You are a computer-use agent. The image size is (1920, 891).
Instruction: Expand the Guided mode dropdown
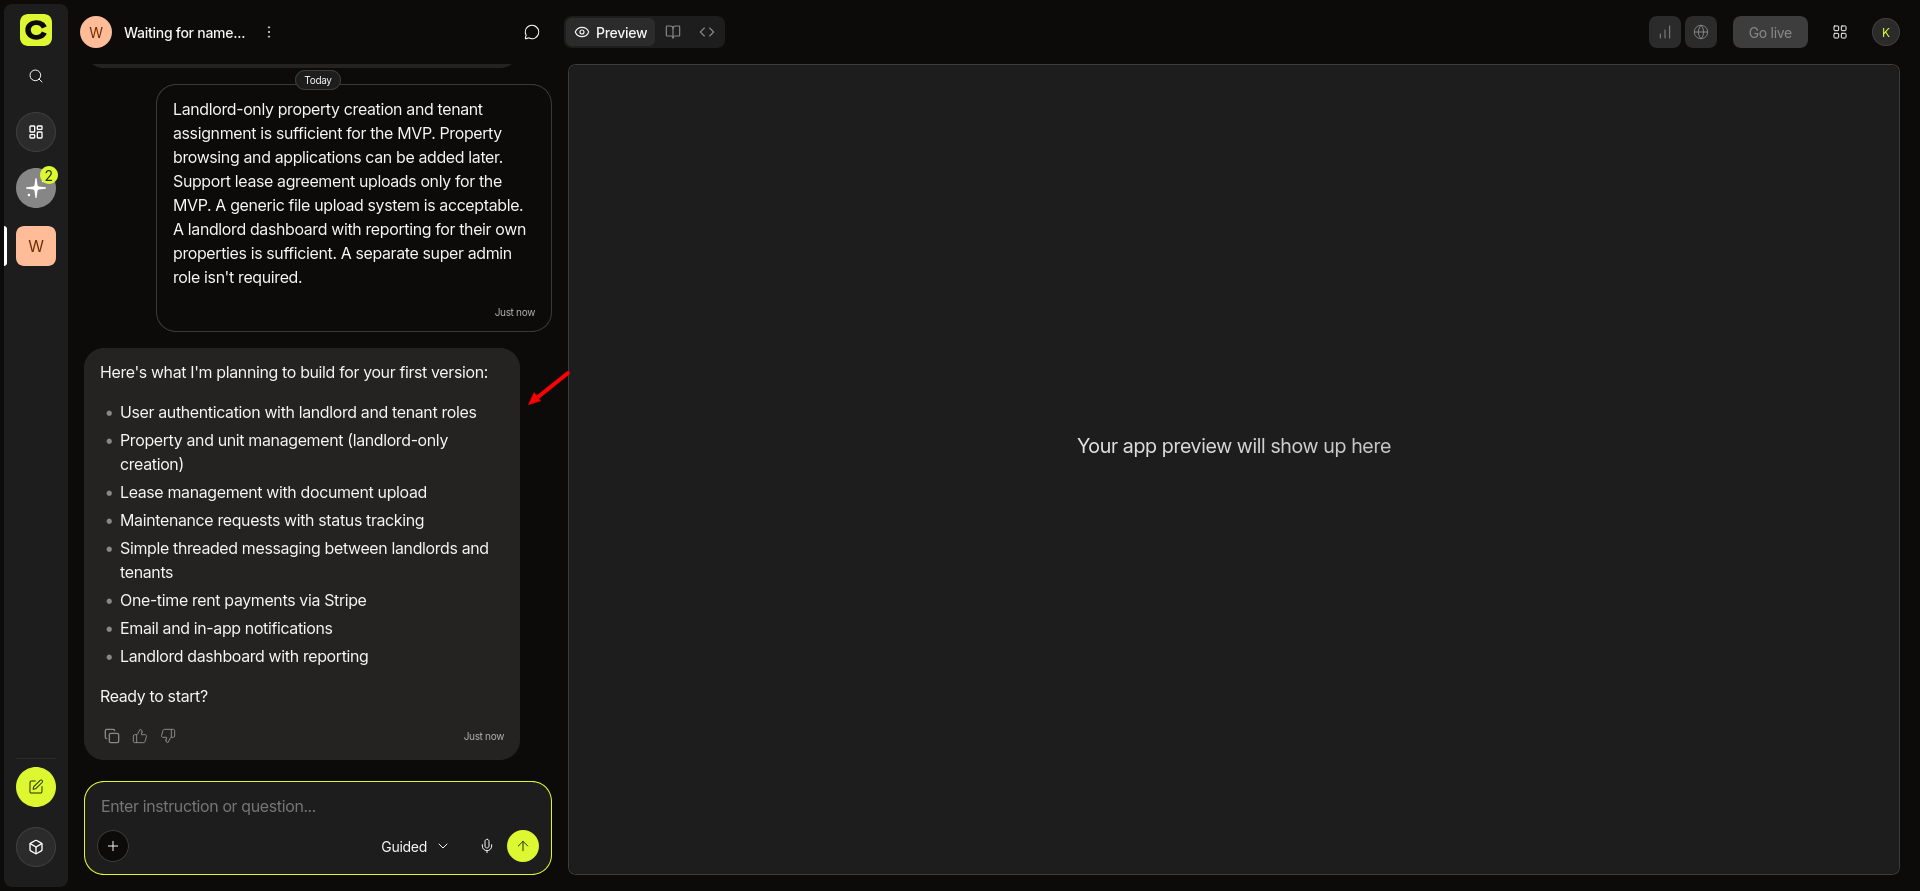(x=415, y=846)
